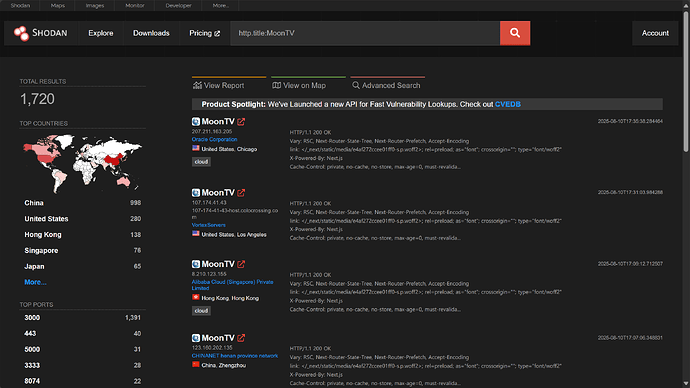Open the Images top menu item
The height and width of the screenshot is (388, 690).
(95, 5)
